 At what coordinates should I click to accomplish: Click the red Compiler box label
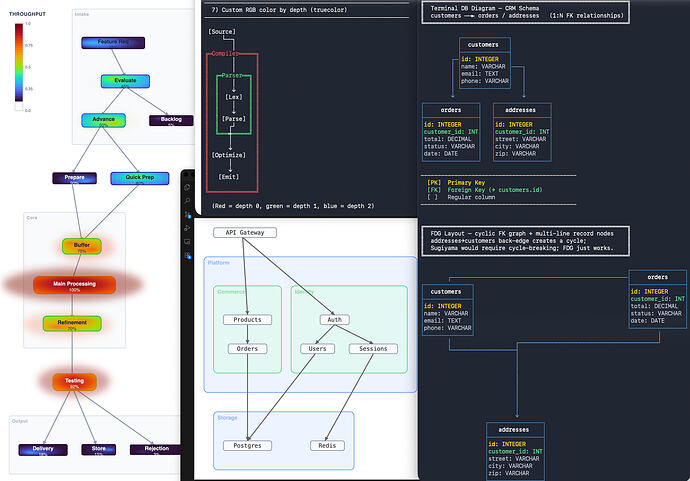pos(225,53)
